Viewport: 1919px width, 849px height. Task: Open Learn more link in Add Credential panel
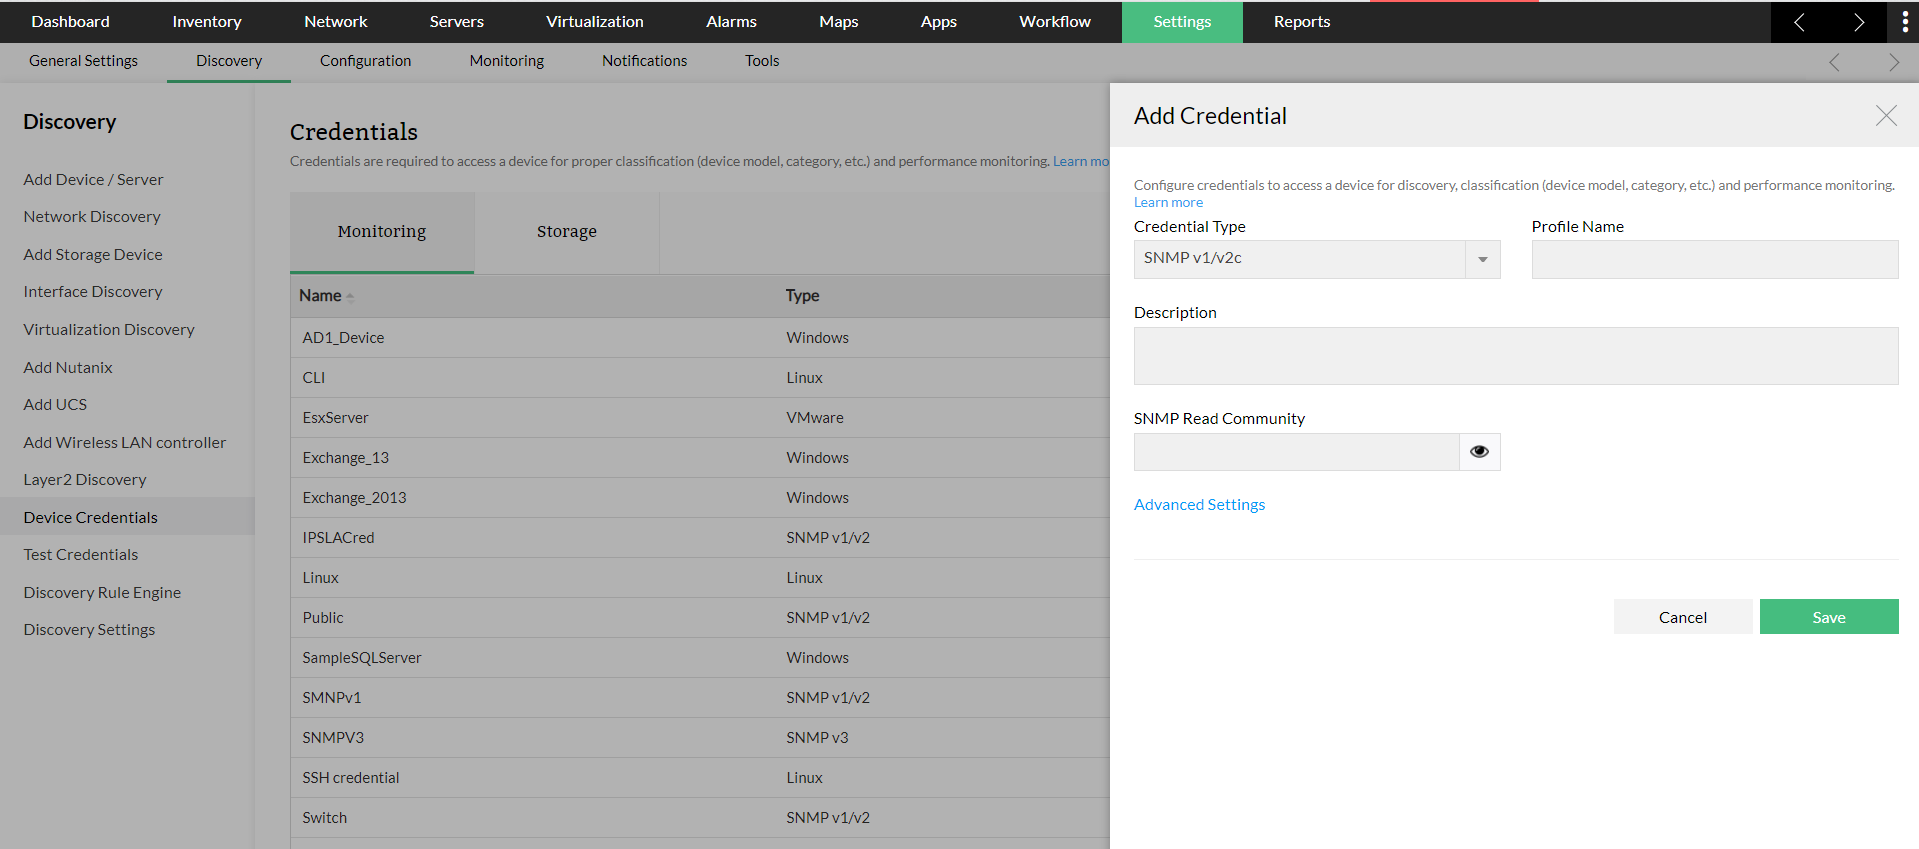pos(1168,202)
